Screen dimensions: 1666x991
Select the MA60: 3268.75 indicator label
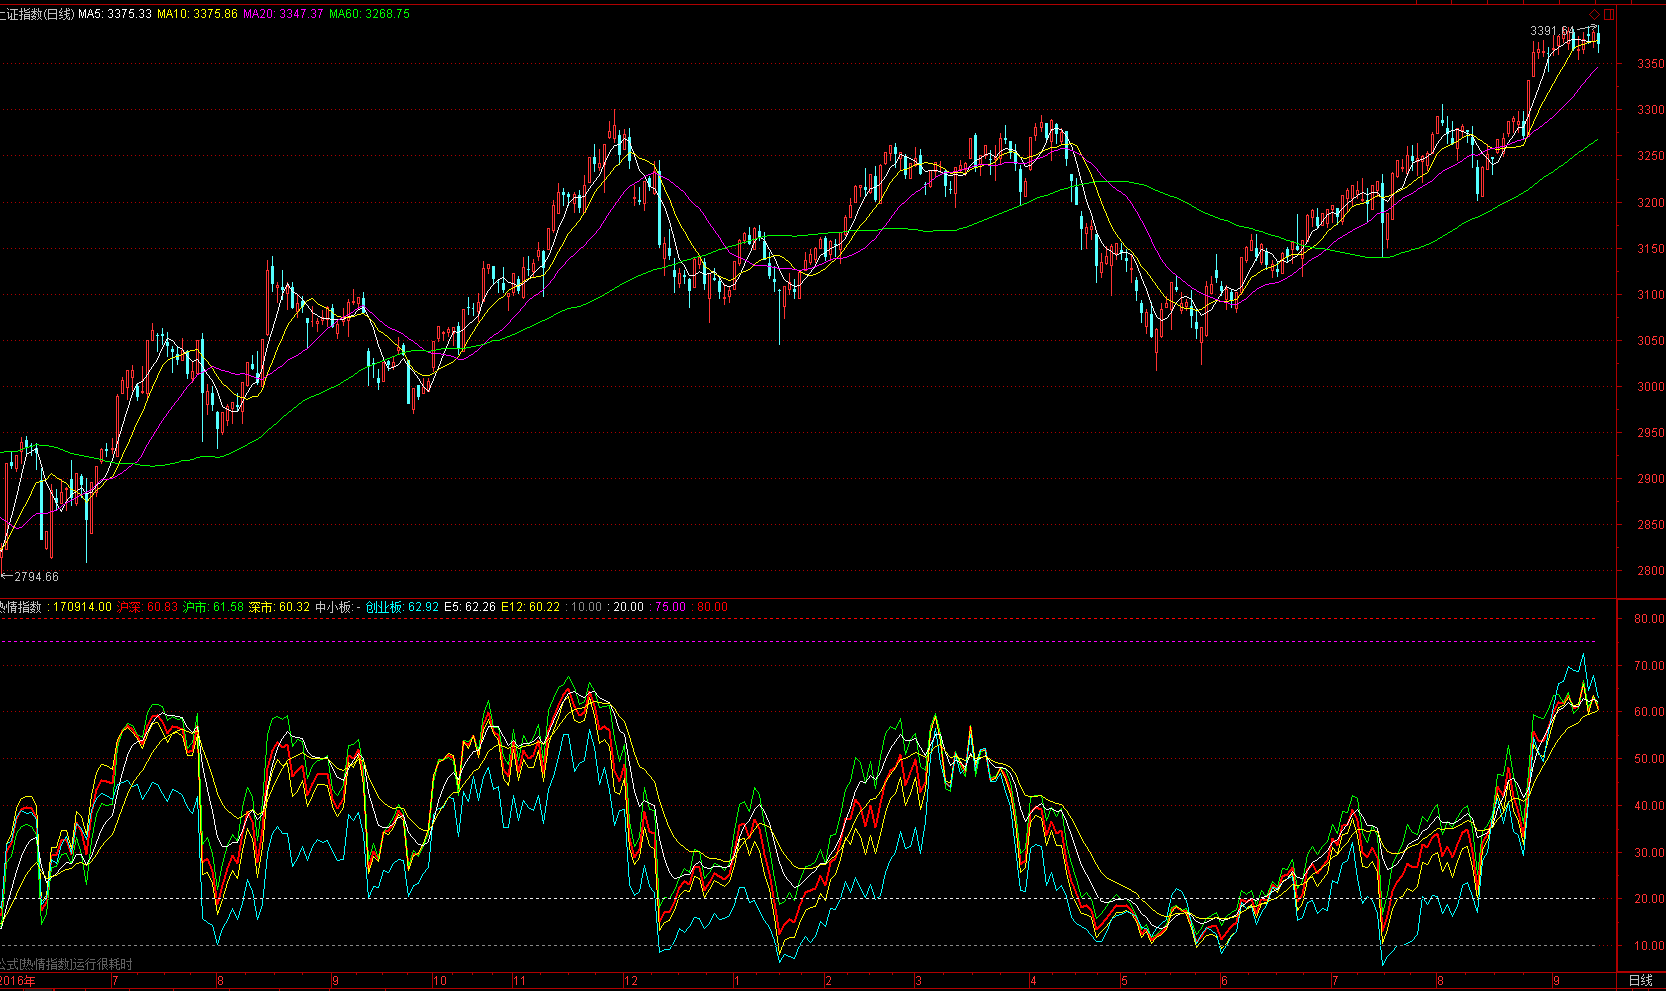(x=369, y=14)
